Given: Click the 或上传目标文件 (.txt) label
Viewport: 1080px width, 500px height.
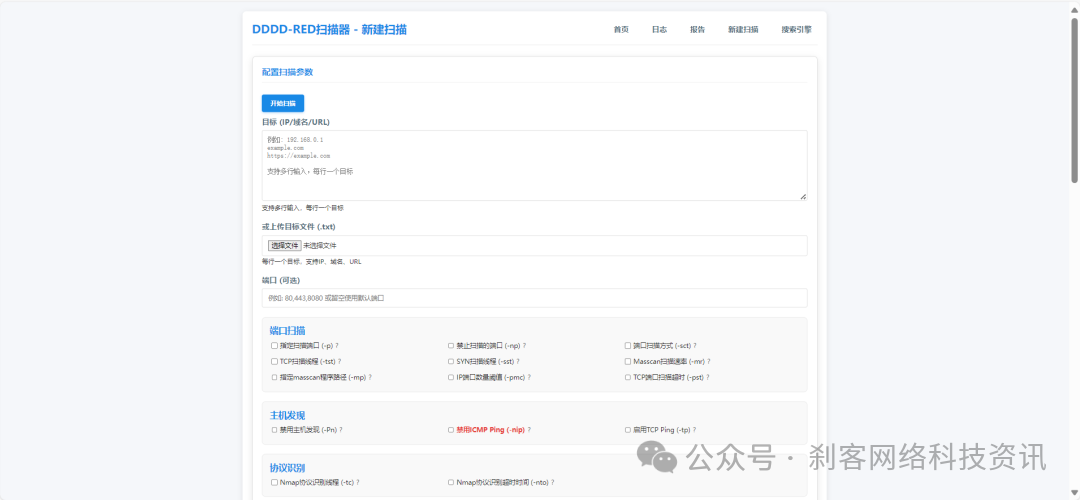Looking at the screenshot, I should tap(298, 227).
